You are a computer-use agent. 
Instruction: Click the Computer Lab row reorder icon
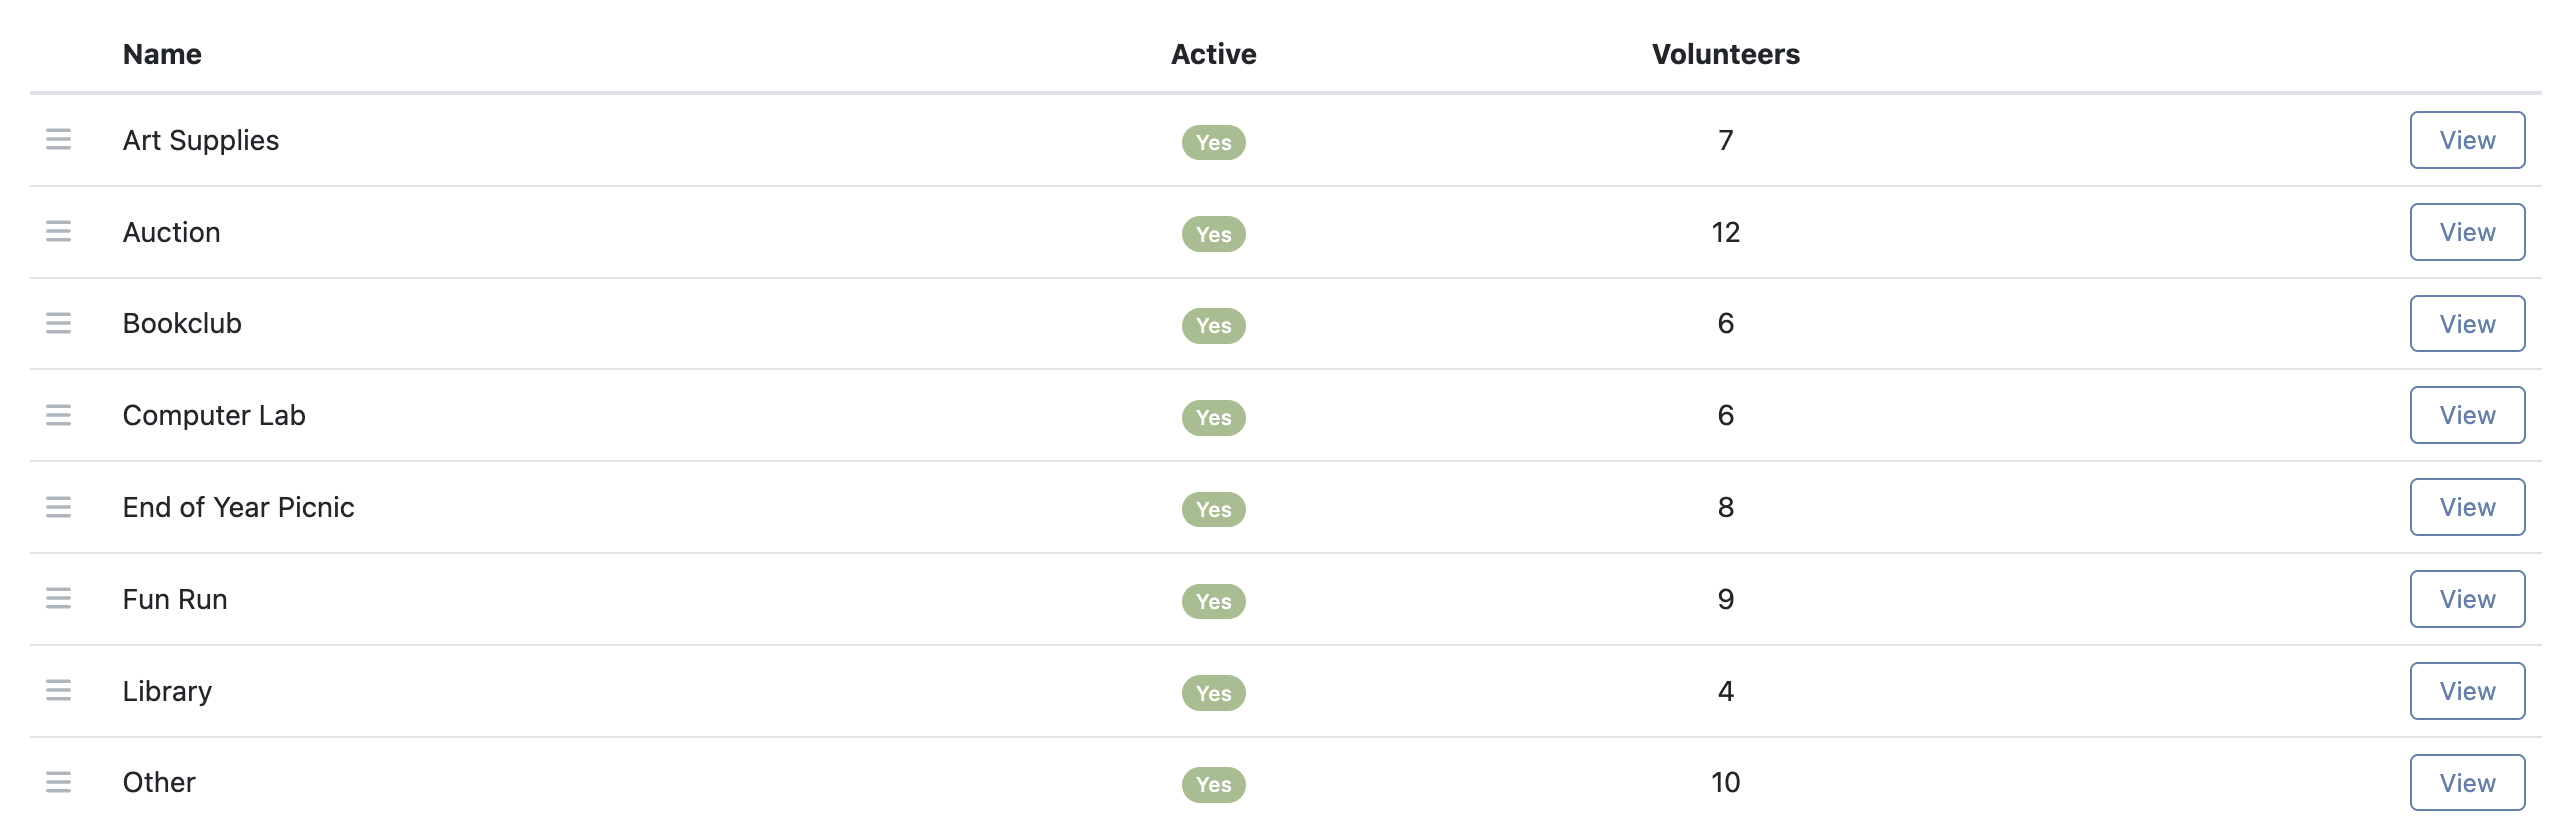[59, 415]
